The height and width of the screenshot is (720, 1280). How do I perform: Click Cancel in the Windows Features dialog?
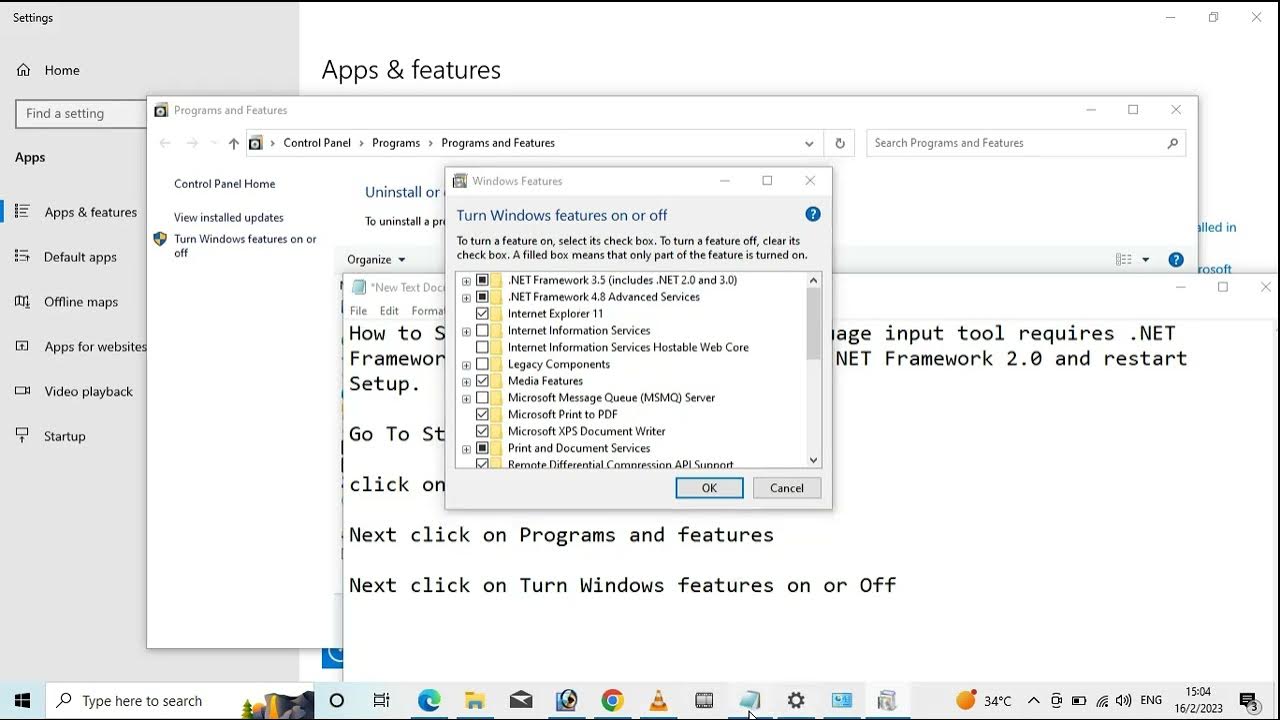click(787, 488)
